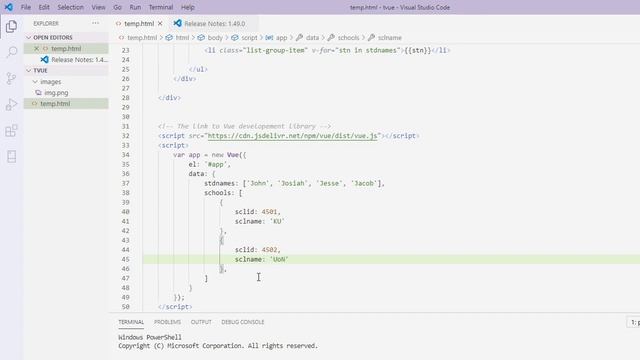The width and height of the screenshot is (640, 360).
Task: Open the terminal selector dropdown
Action: coord(633,322)
